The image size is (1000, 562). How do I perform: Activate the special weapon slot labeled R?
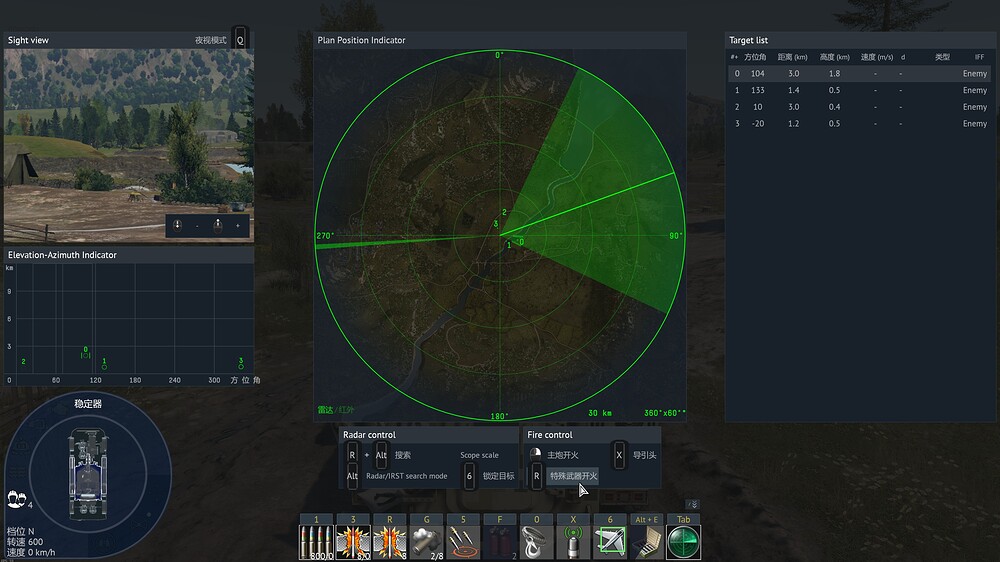[390, 542]
